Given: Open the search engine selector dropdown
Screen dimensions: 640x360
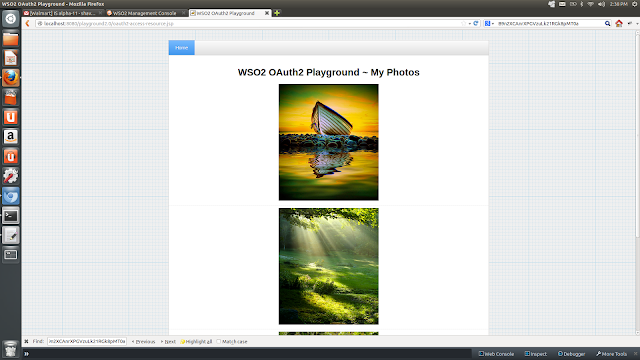Looking at the screenshot, I should 489,24.
